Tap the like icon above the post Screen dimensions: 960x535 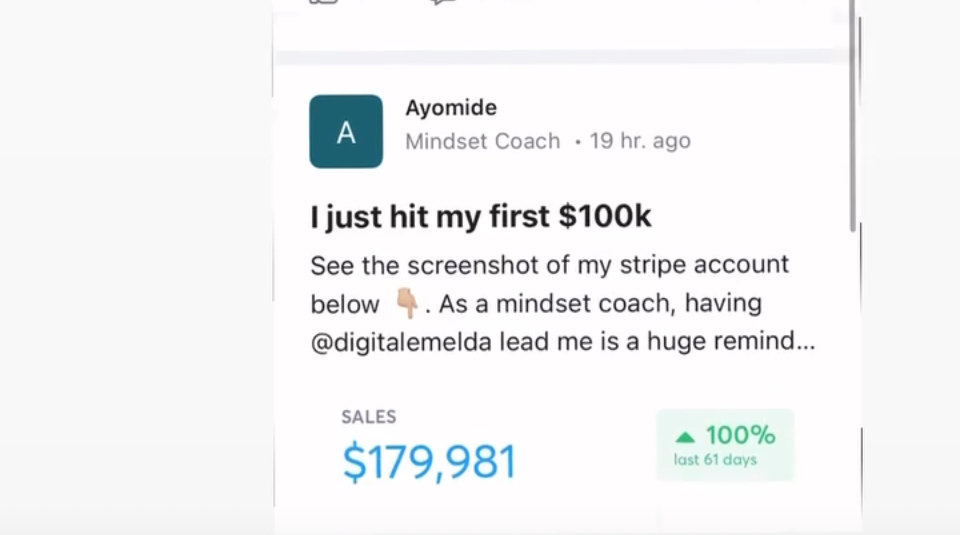pyautogui.click(x=324, y=2)
